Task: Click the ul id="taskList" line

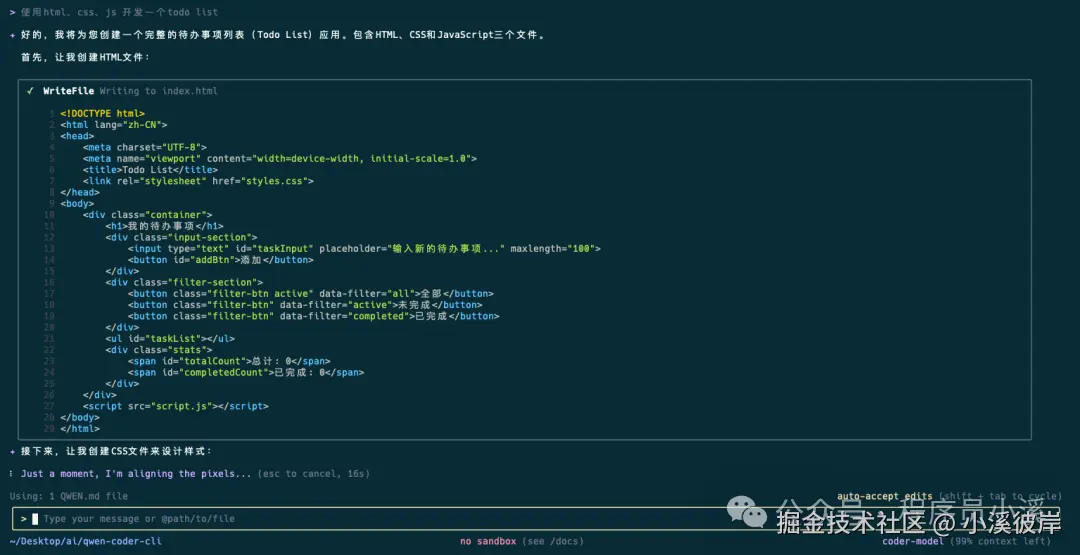Action: pyautogui.click(x=170, y=339)
